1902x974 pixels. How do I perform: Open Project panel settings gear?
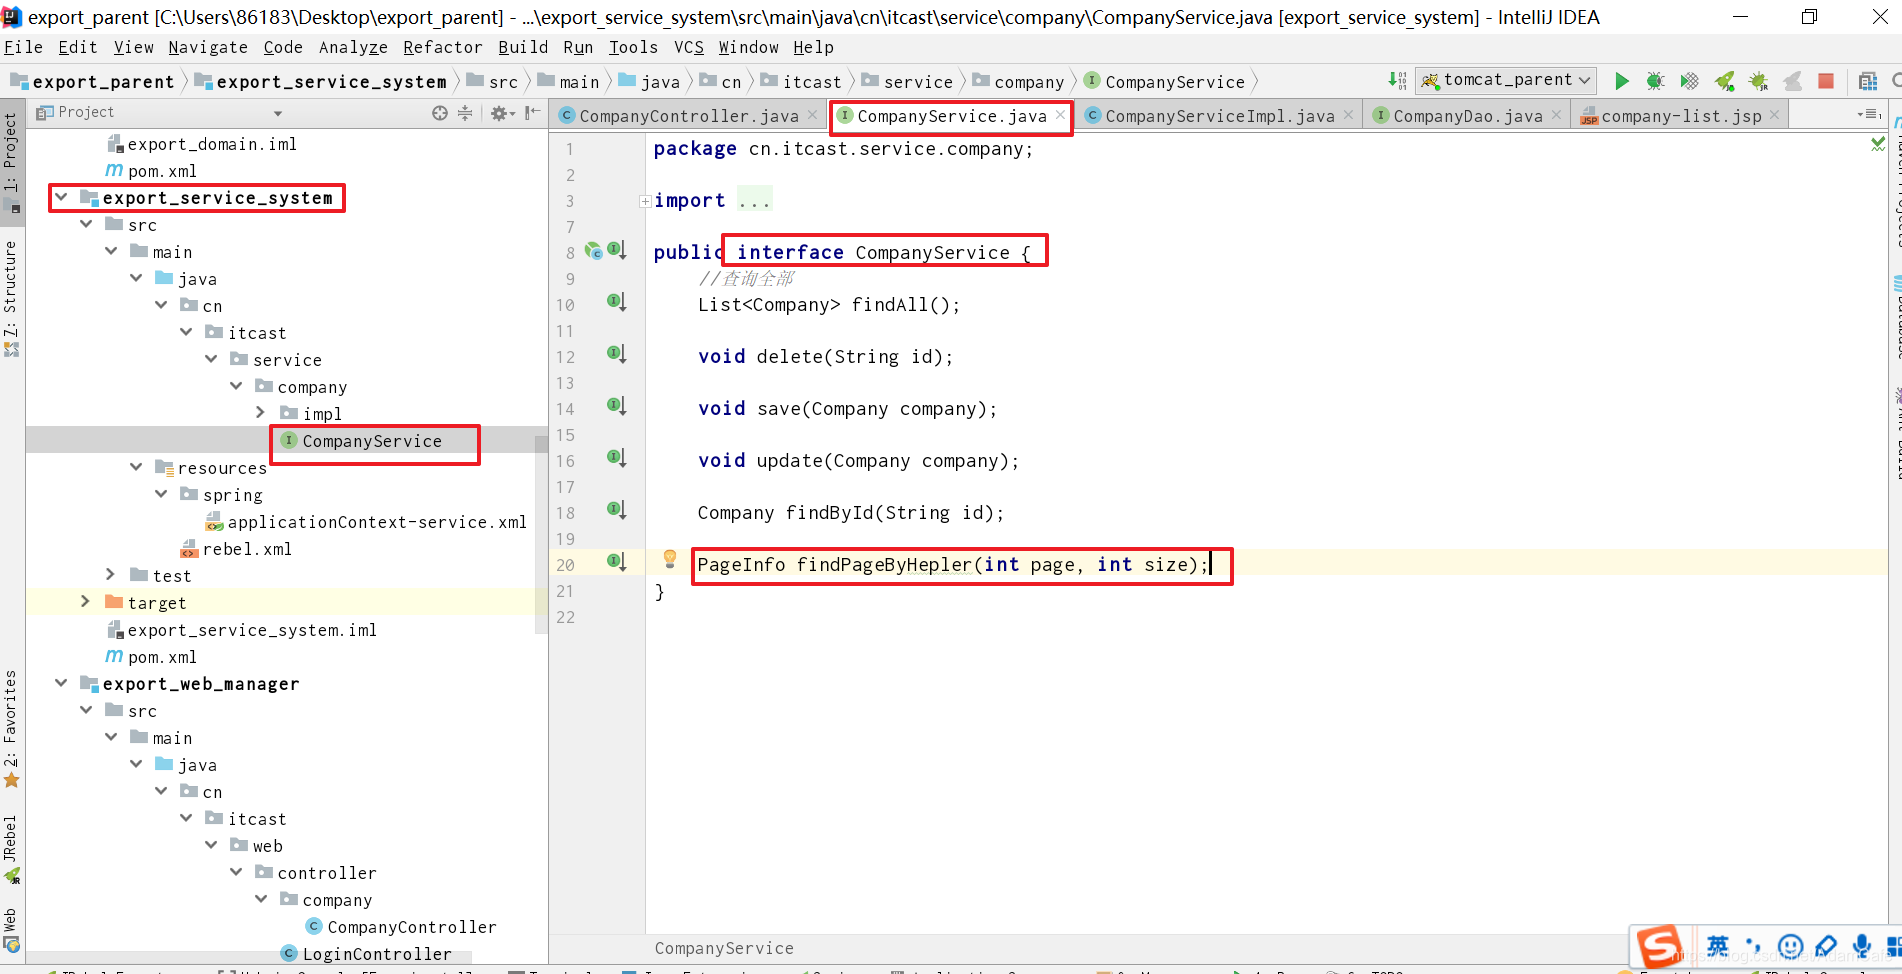[501, 113]
